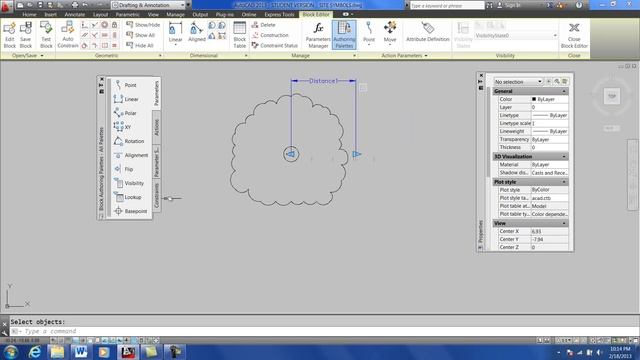Select the Rotation parameter tool
The width and height of the screenshot is (640, 360).
point(129,141)
